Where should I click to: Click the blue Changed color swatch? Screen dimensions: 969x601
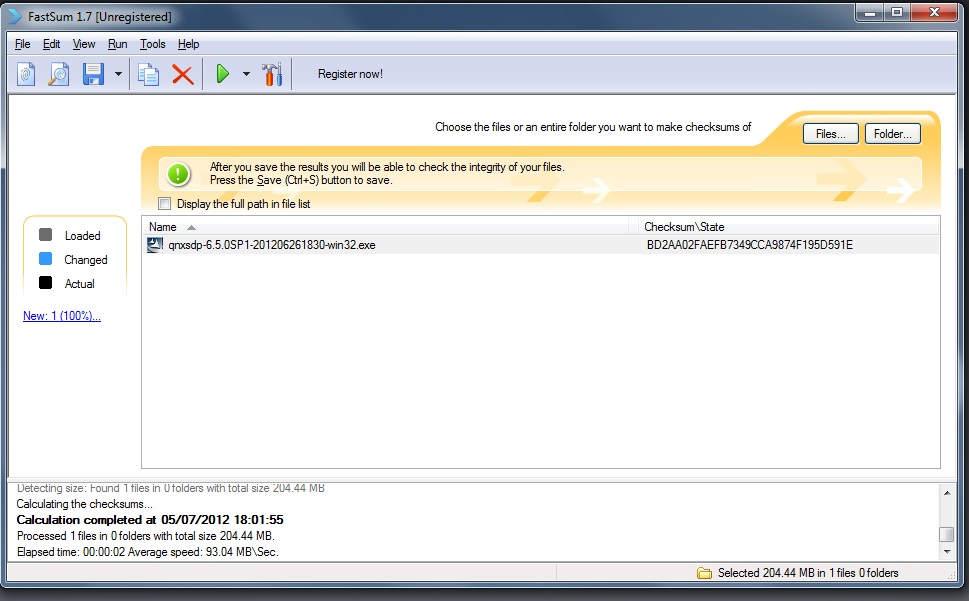(46, 259)
